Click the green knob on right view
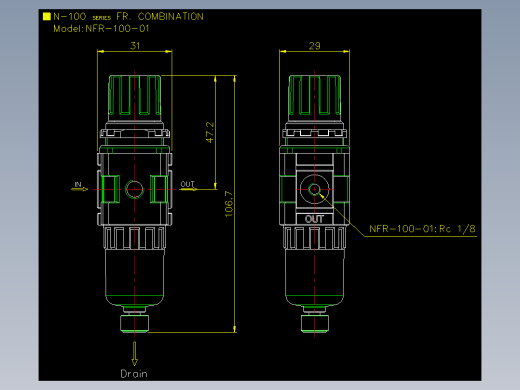The image size is (520, 390). (315, 95)
